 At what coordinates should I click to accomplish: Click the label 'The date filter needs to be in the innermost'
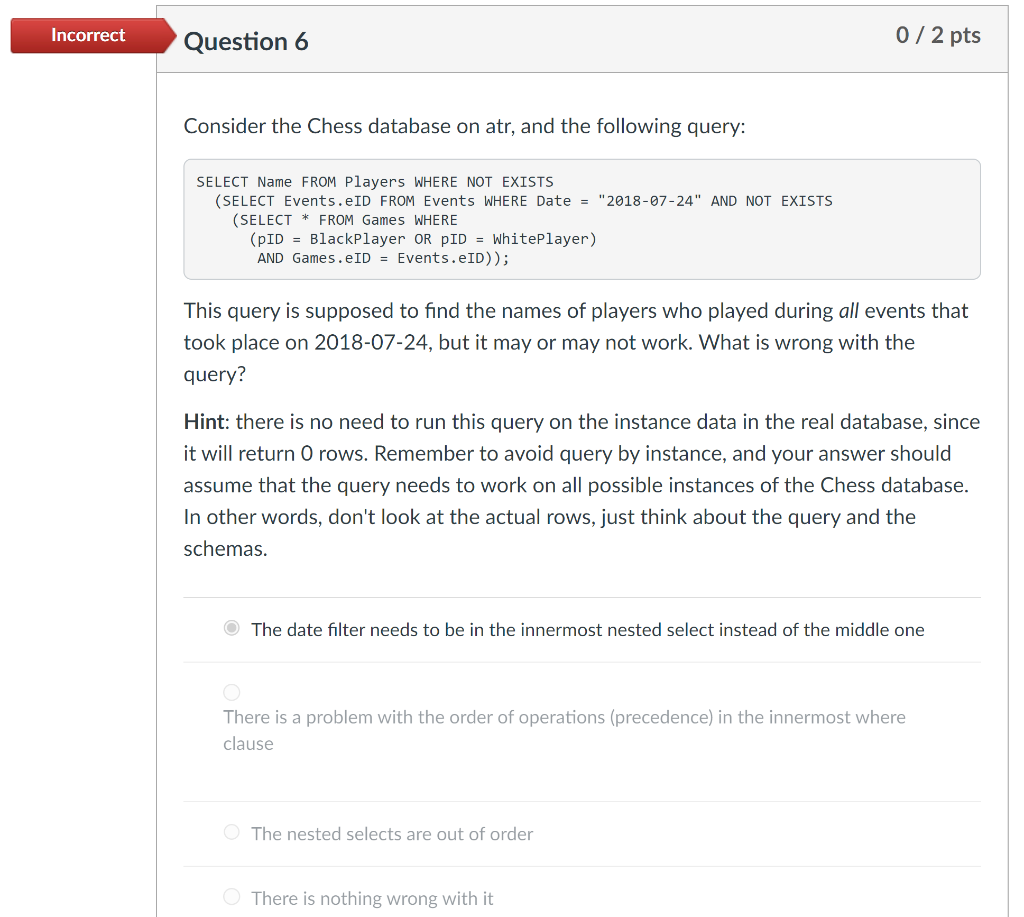[588, 630]
